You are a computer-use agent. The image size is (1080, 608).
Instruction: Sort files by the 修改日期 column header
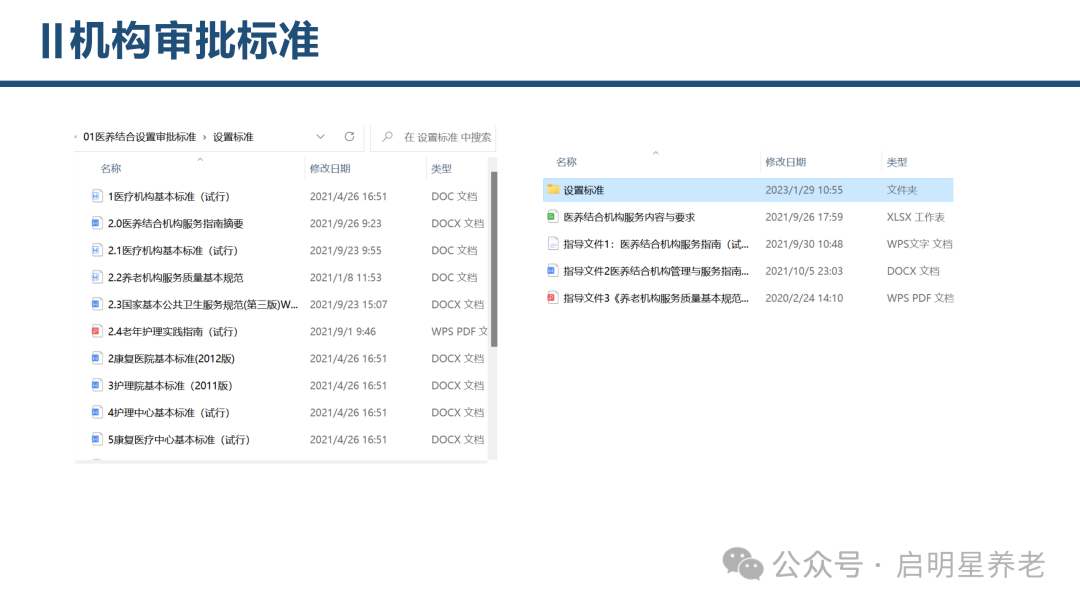click(x=332, y=168)
